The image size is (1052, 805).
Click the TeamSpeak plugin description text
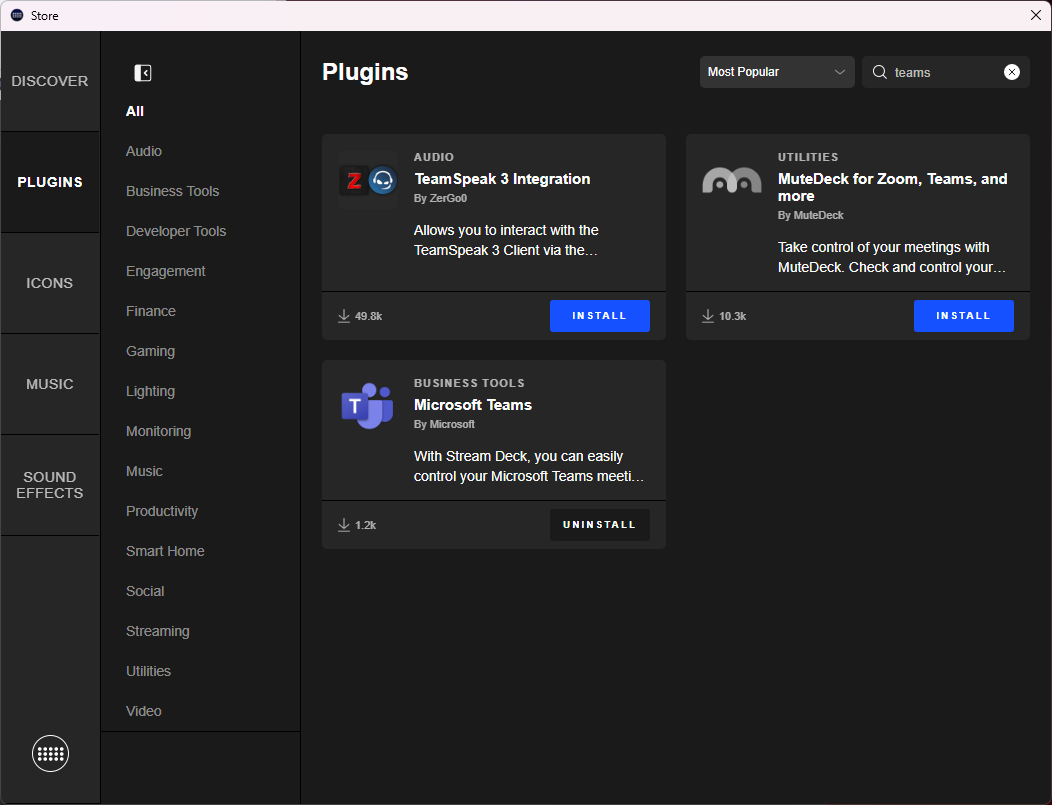[x=506, y=240]
